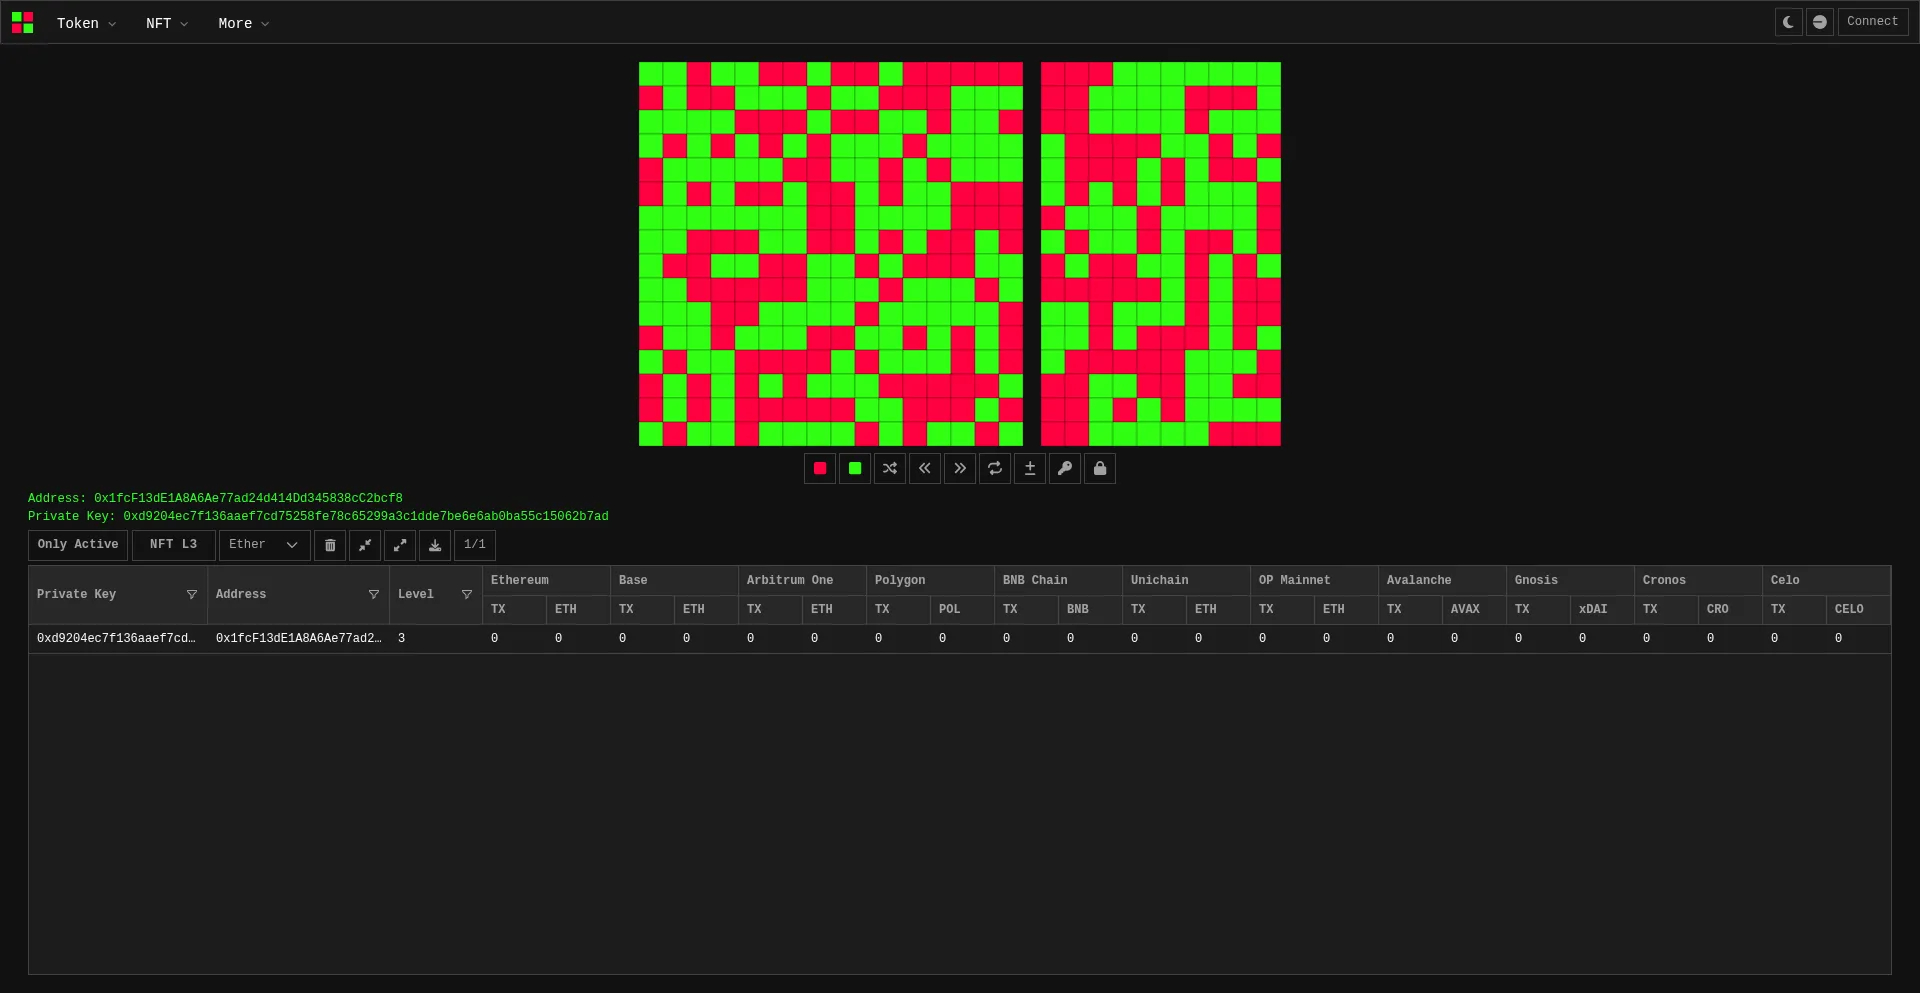Open the Private Key column filter
Screen dimensions: 1920x993
coord(192,595)
